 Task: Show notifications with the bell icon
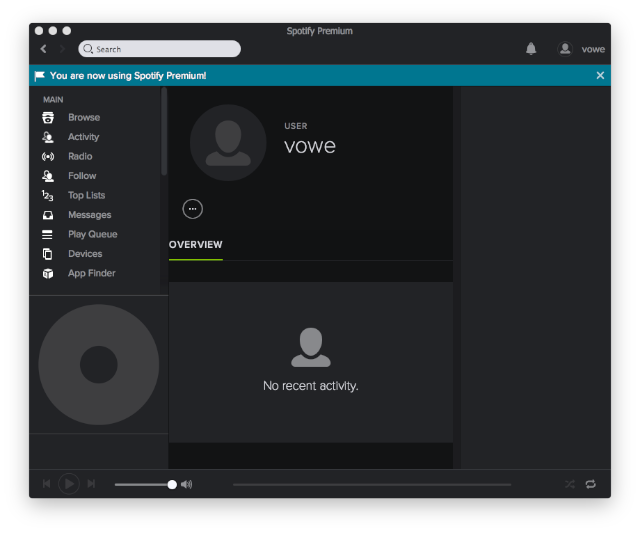tap(531, 49)
